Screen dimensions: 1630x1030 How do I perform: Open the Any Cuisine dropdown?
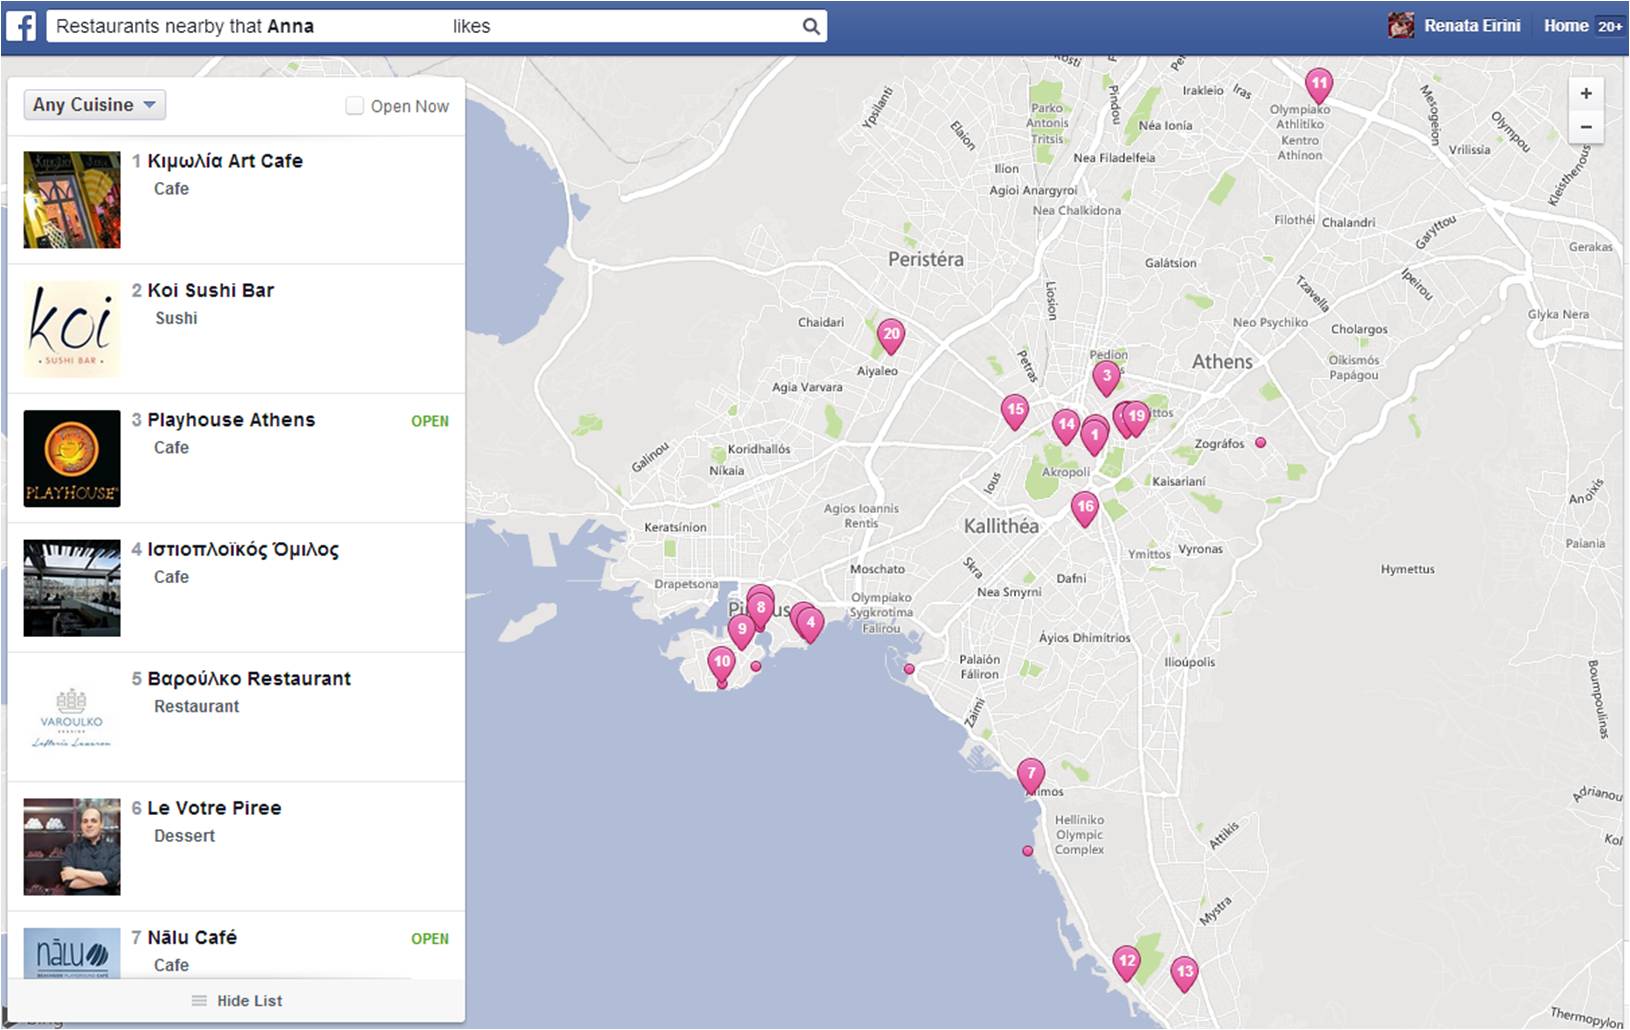click(94, 105)
